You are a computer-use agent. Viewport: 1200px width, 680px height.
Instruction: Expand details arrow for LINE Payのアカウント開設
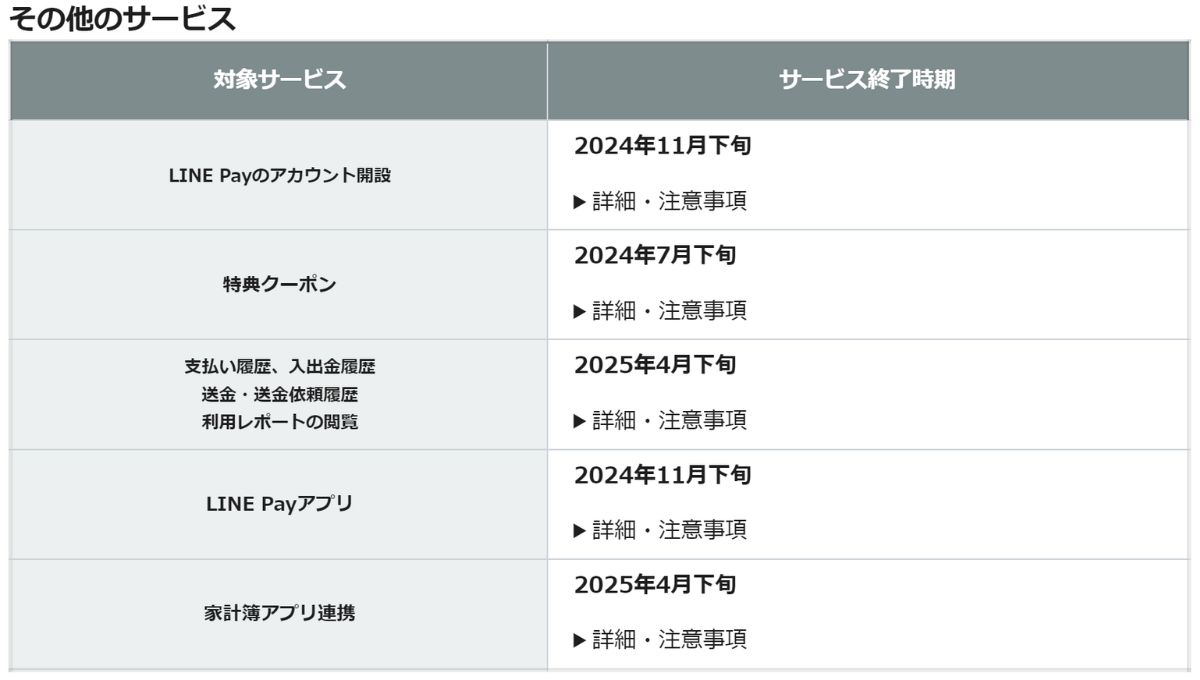click(x=579, y=201)
